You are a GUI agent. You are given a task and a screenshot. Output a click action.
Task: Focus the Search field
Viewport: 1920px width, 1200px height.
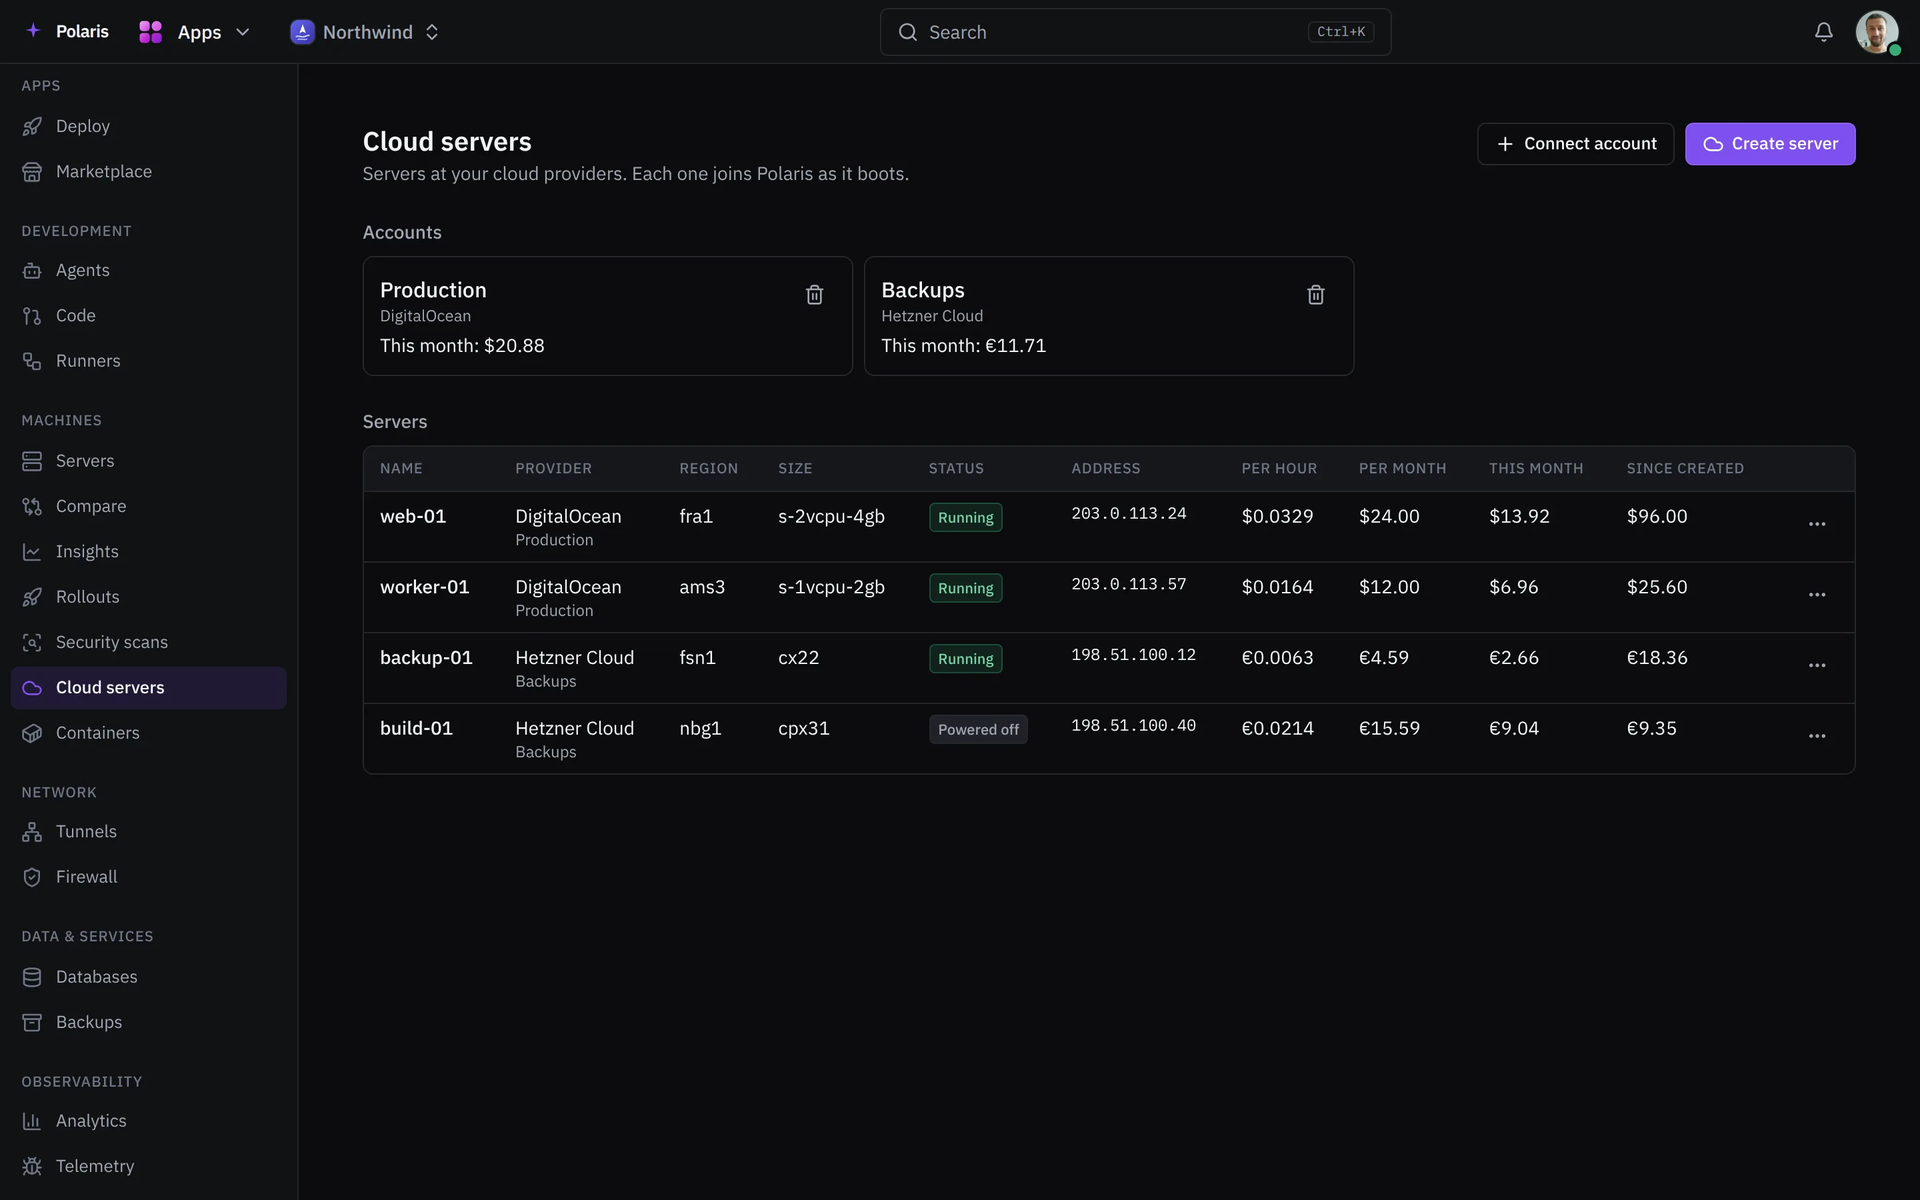[1135, 32]
